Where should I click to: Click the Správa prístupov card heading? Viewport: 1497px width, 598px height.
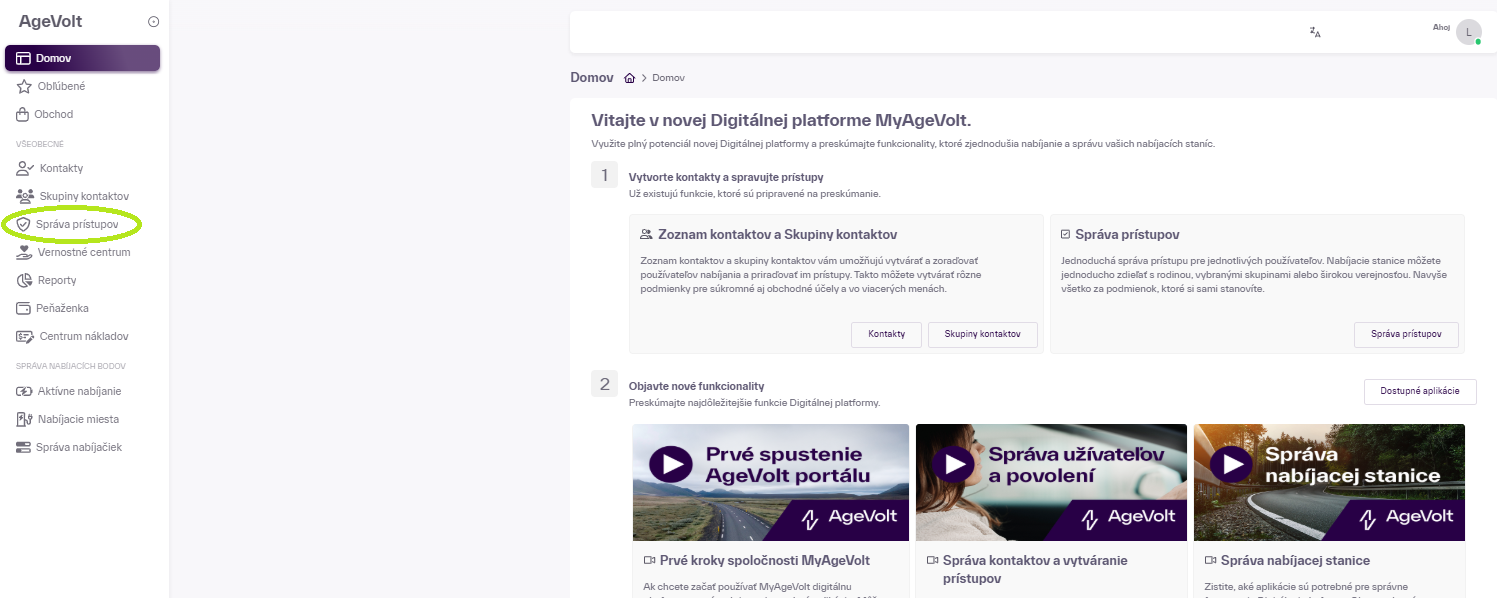coord(1127,234)
